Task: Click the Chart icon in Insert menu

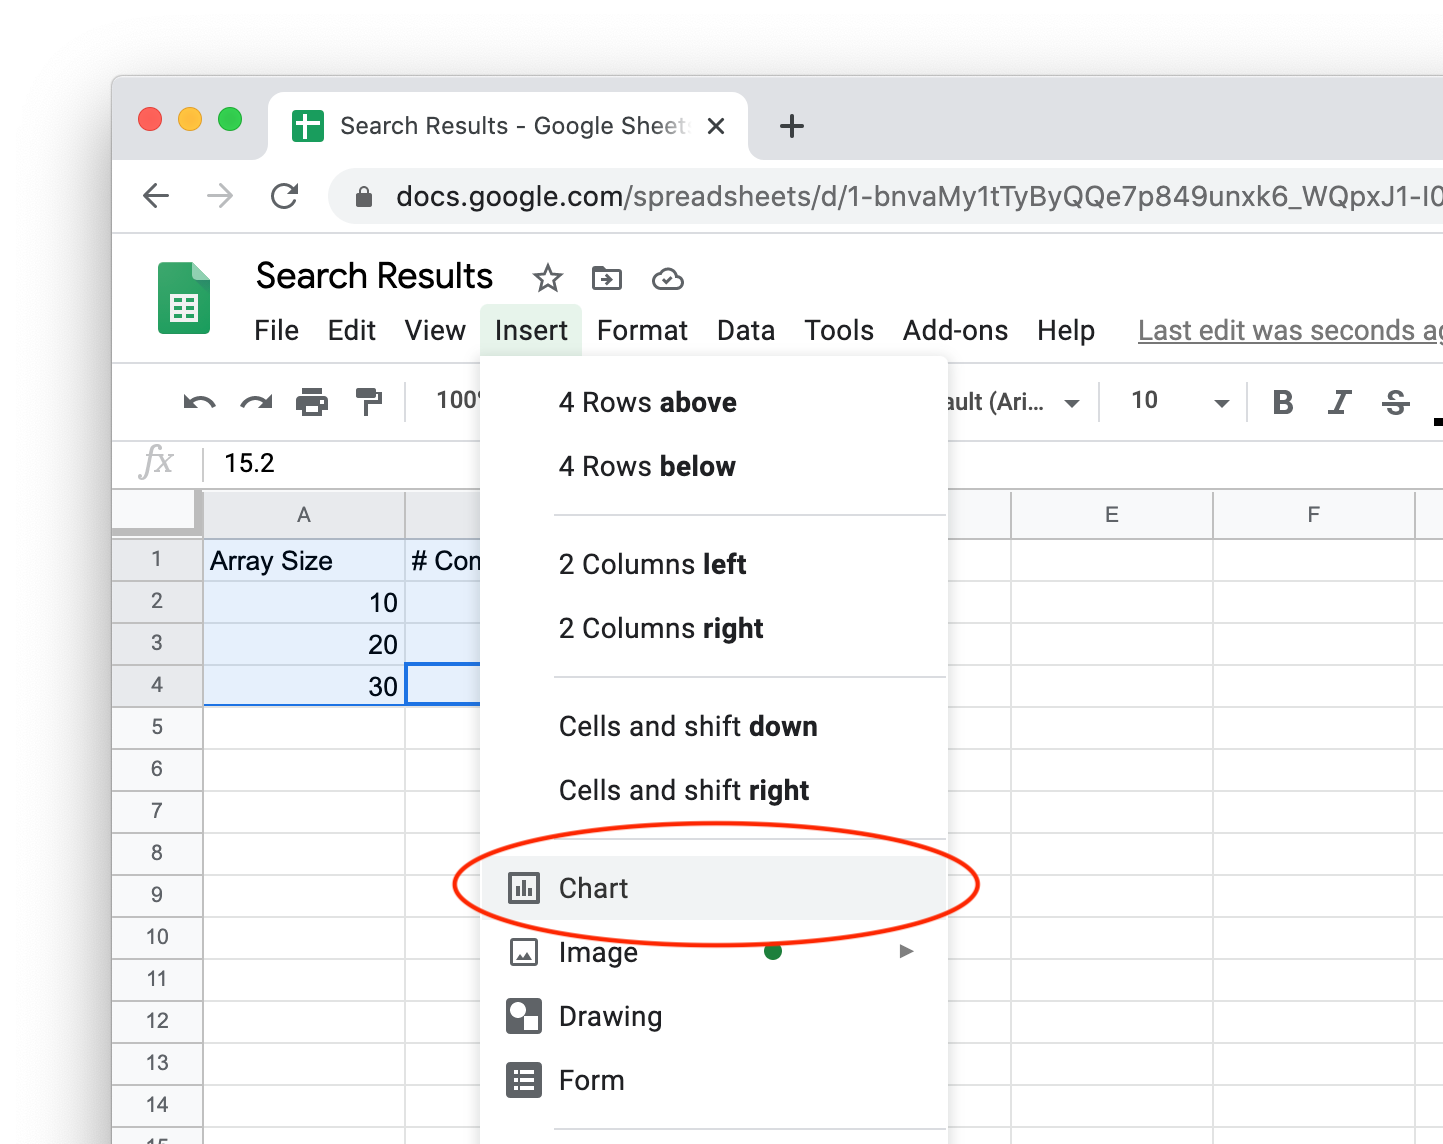Action: [524, 888]
